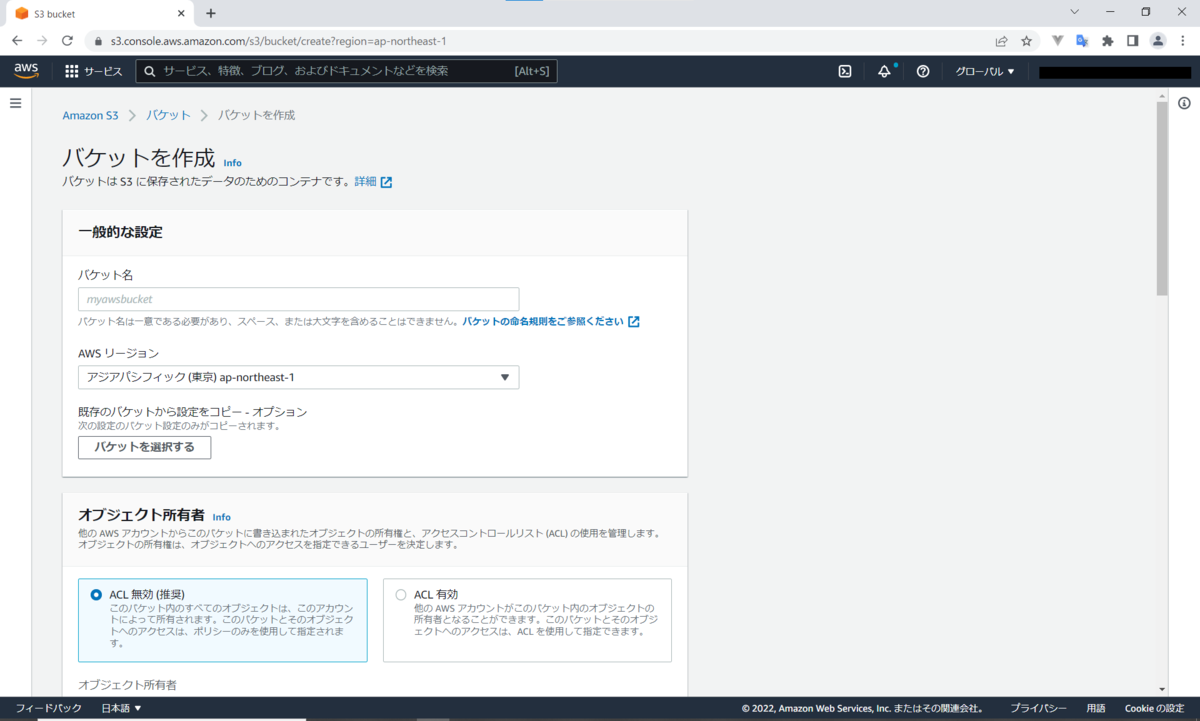The height and width of the screenshot is (721, 1200).
Task: Open the Chrome three-dot menu
Action: (1183, 41)
